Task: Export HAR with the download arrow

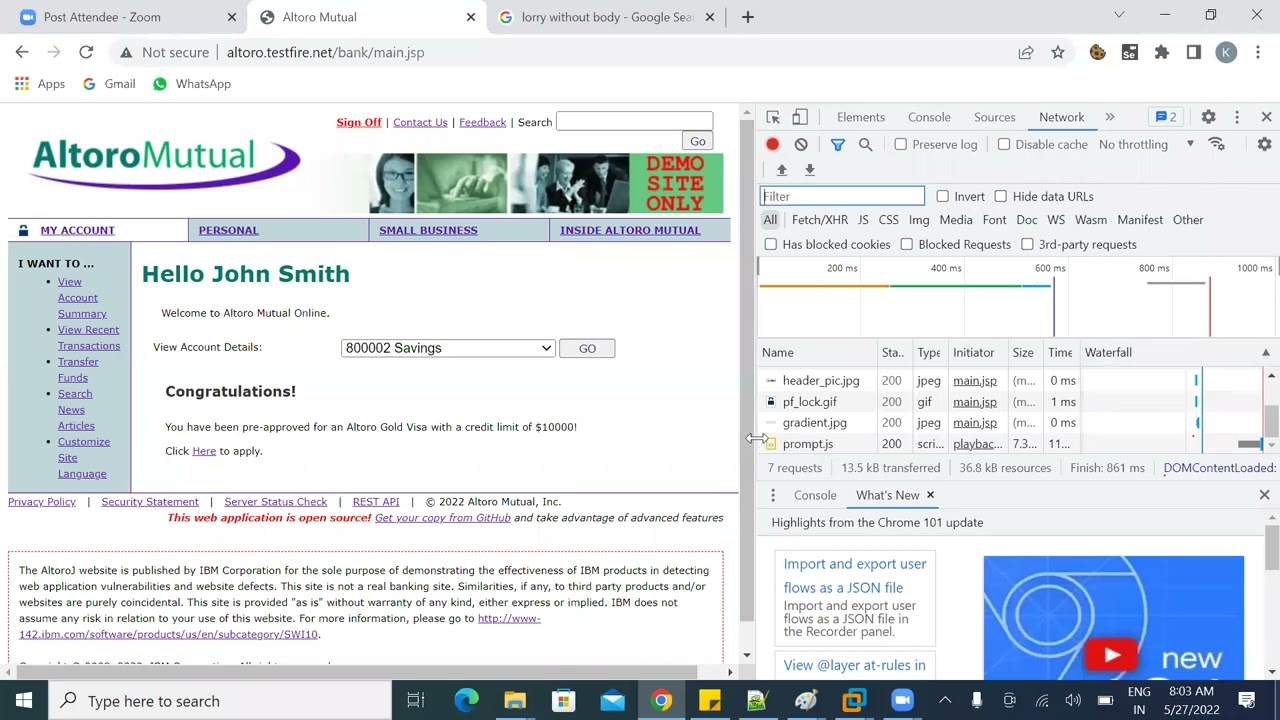Action: (810, 170)
